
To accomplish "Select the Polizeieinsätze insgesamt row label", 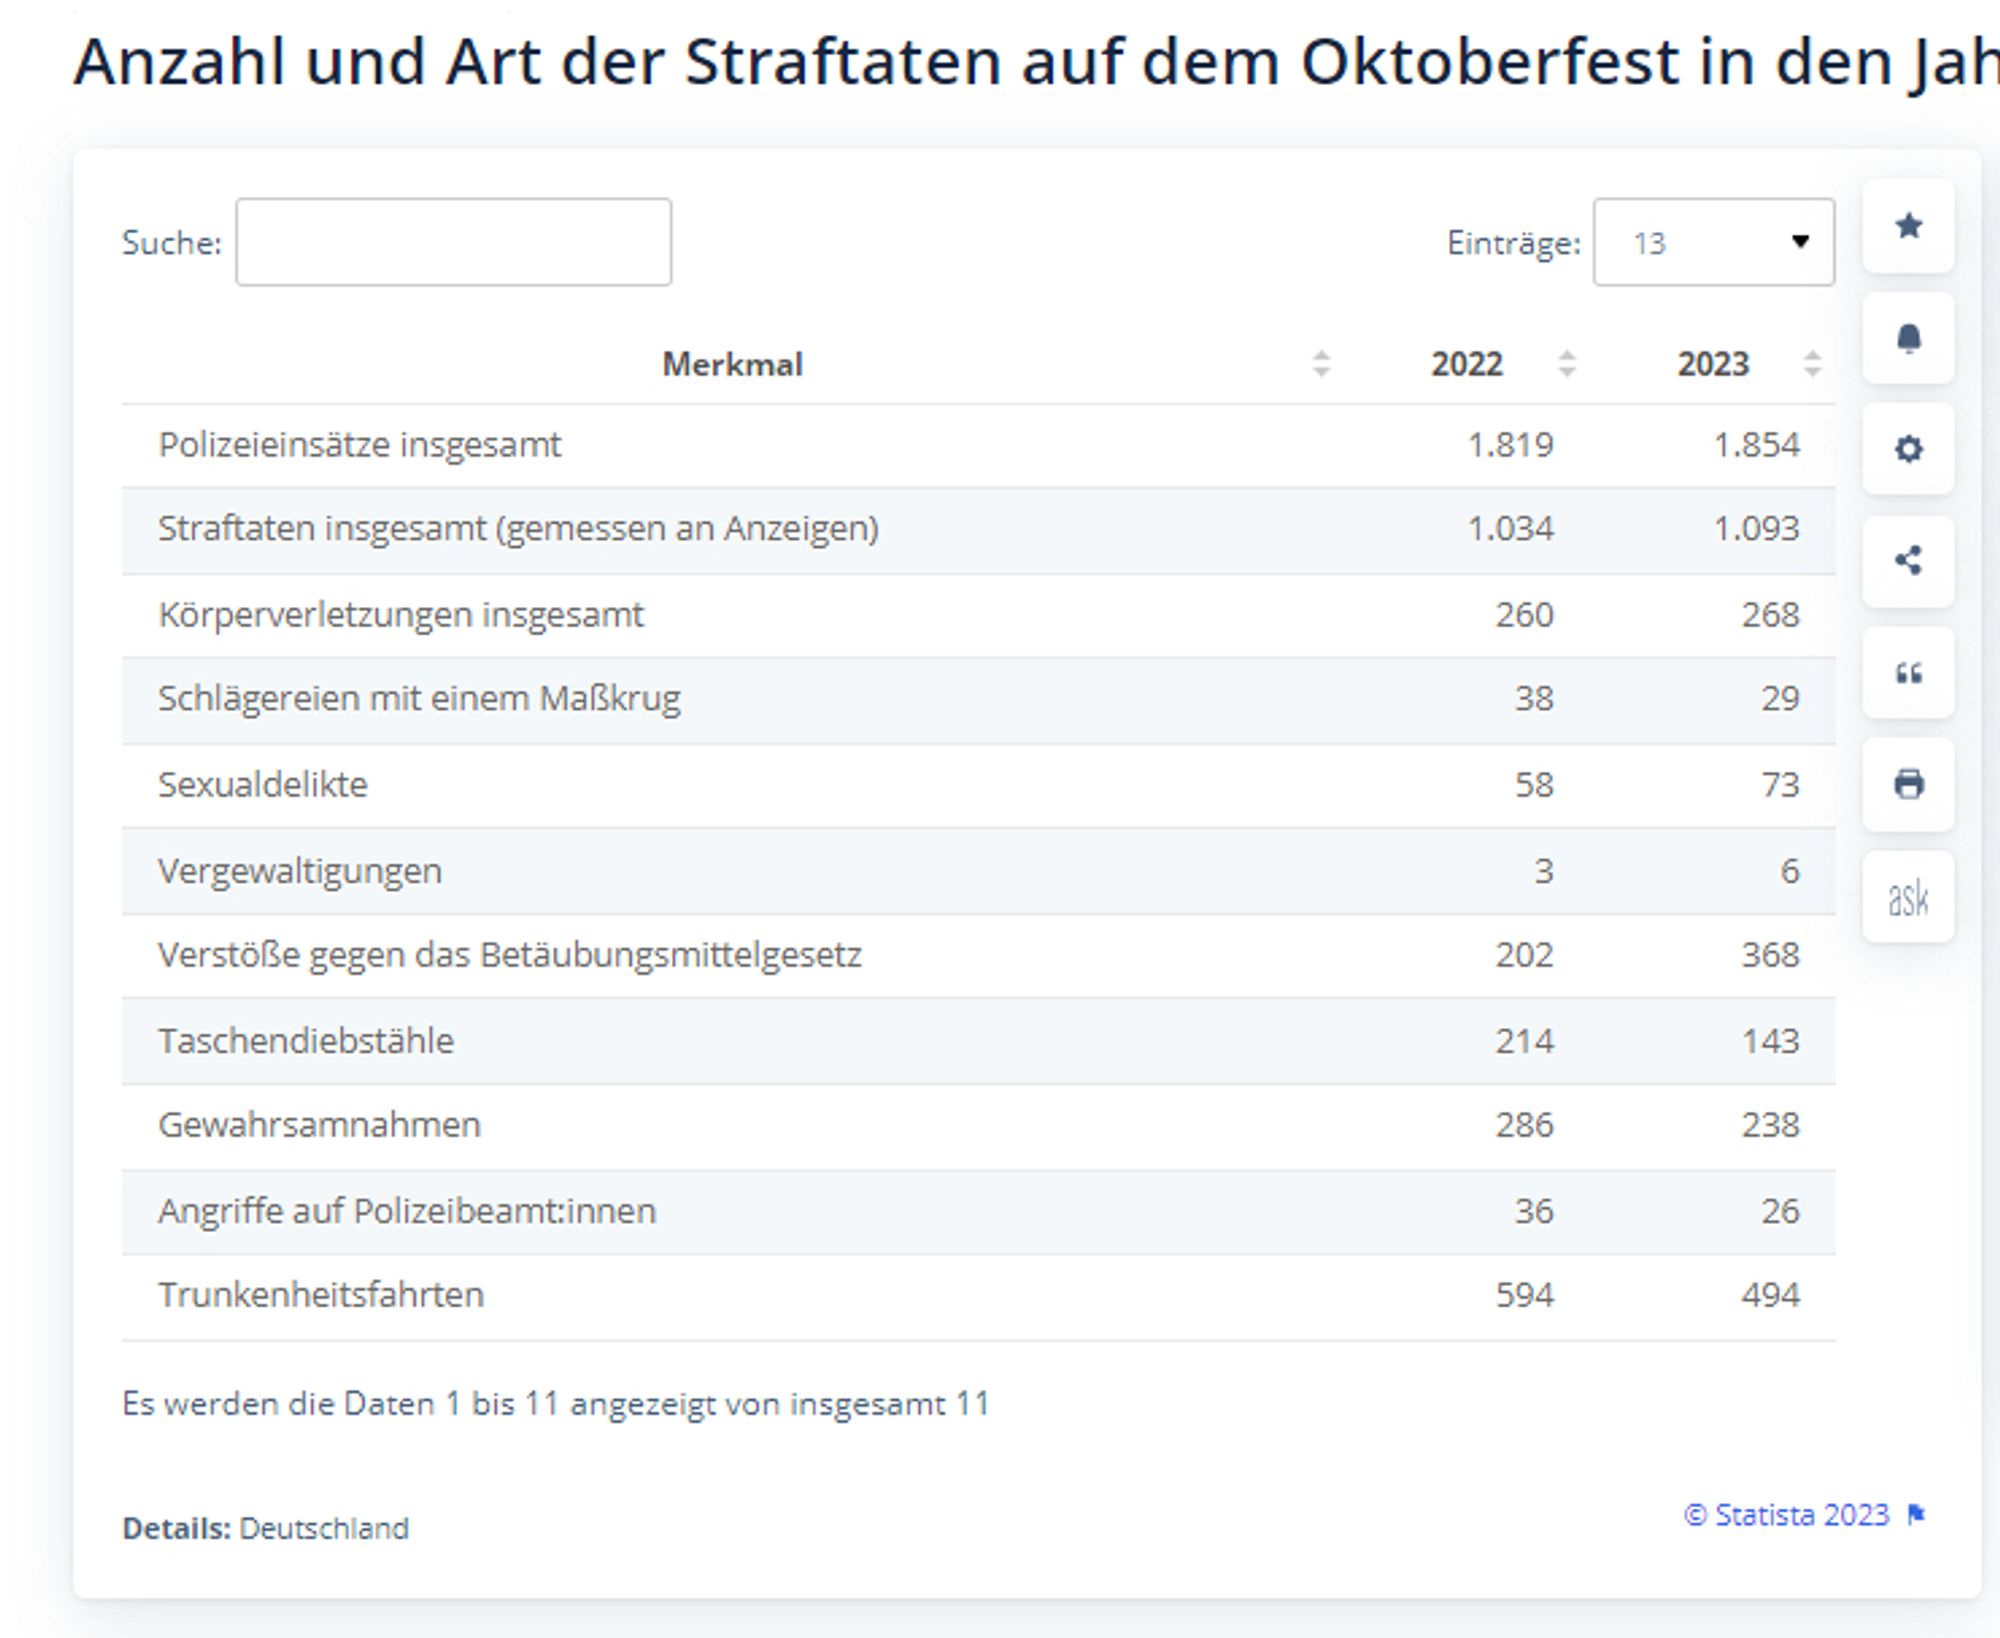I will pos(360,445).
